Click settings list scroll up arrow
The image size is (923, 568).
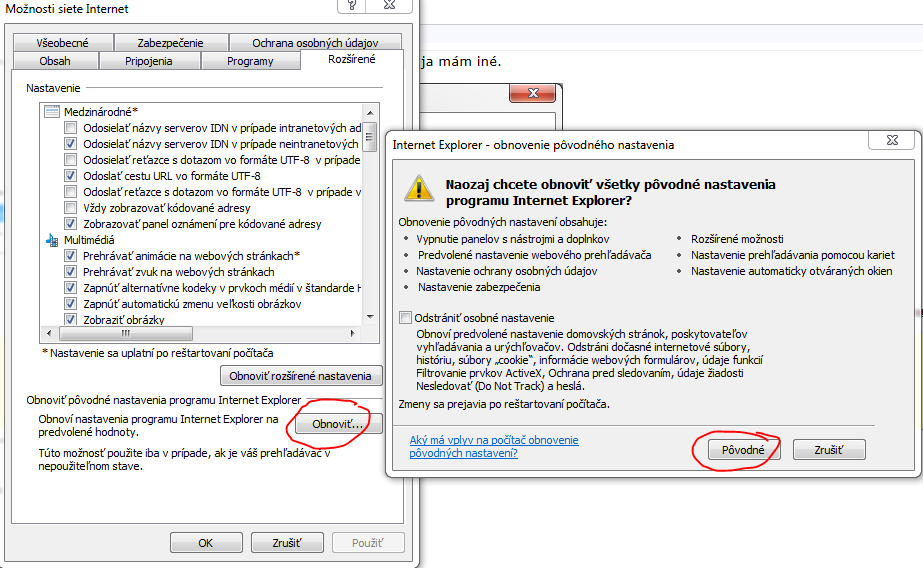pyautogui.click(x=370, y=112)
